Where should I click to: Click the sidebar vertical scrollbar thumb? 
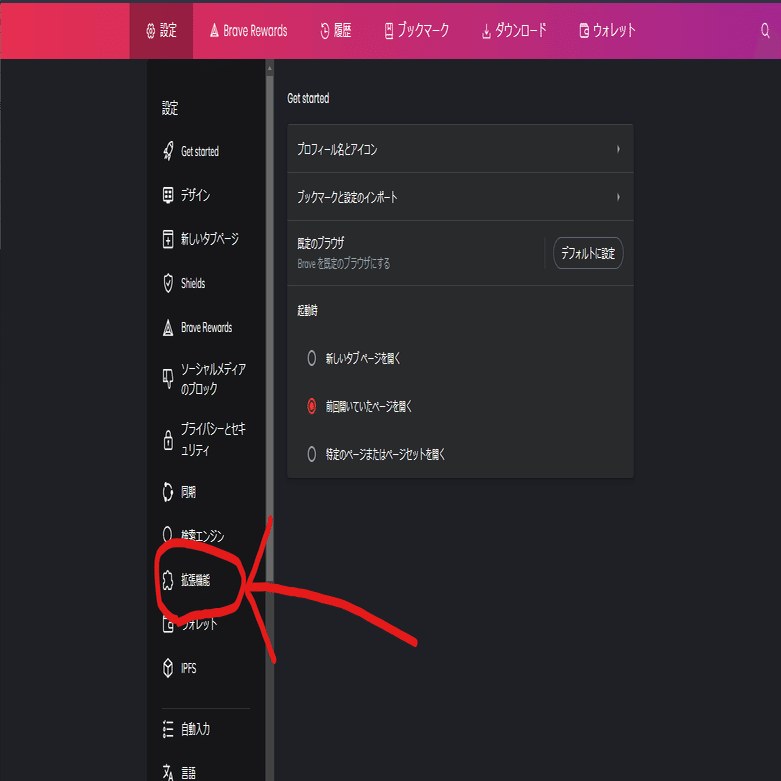tap(269, 329)
